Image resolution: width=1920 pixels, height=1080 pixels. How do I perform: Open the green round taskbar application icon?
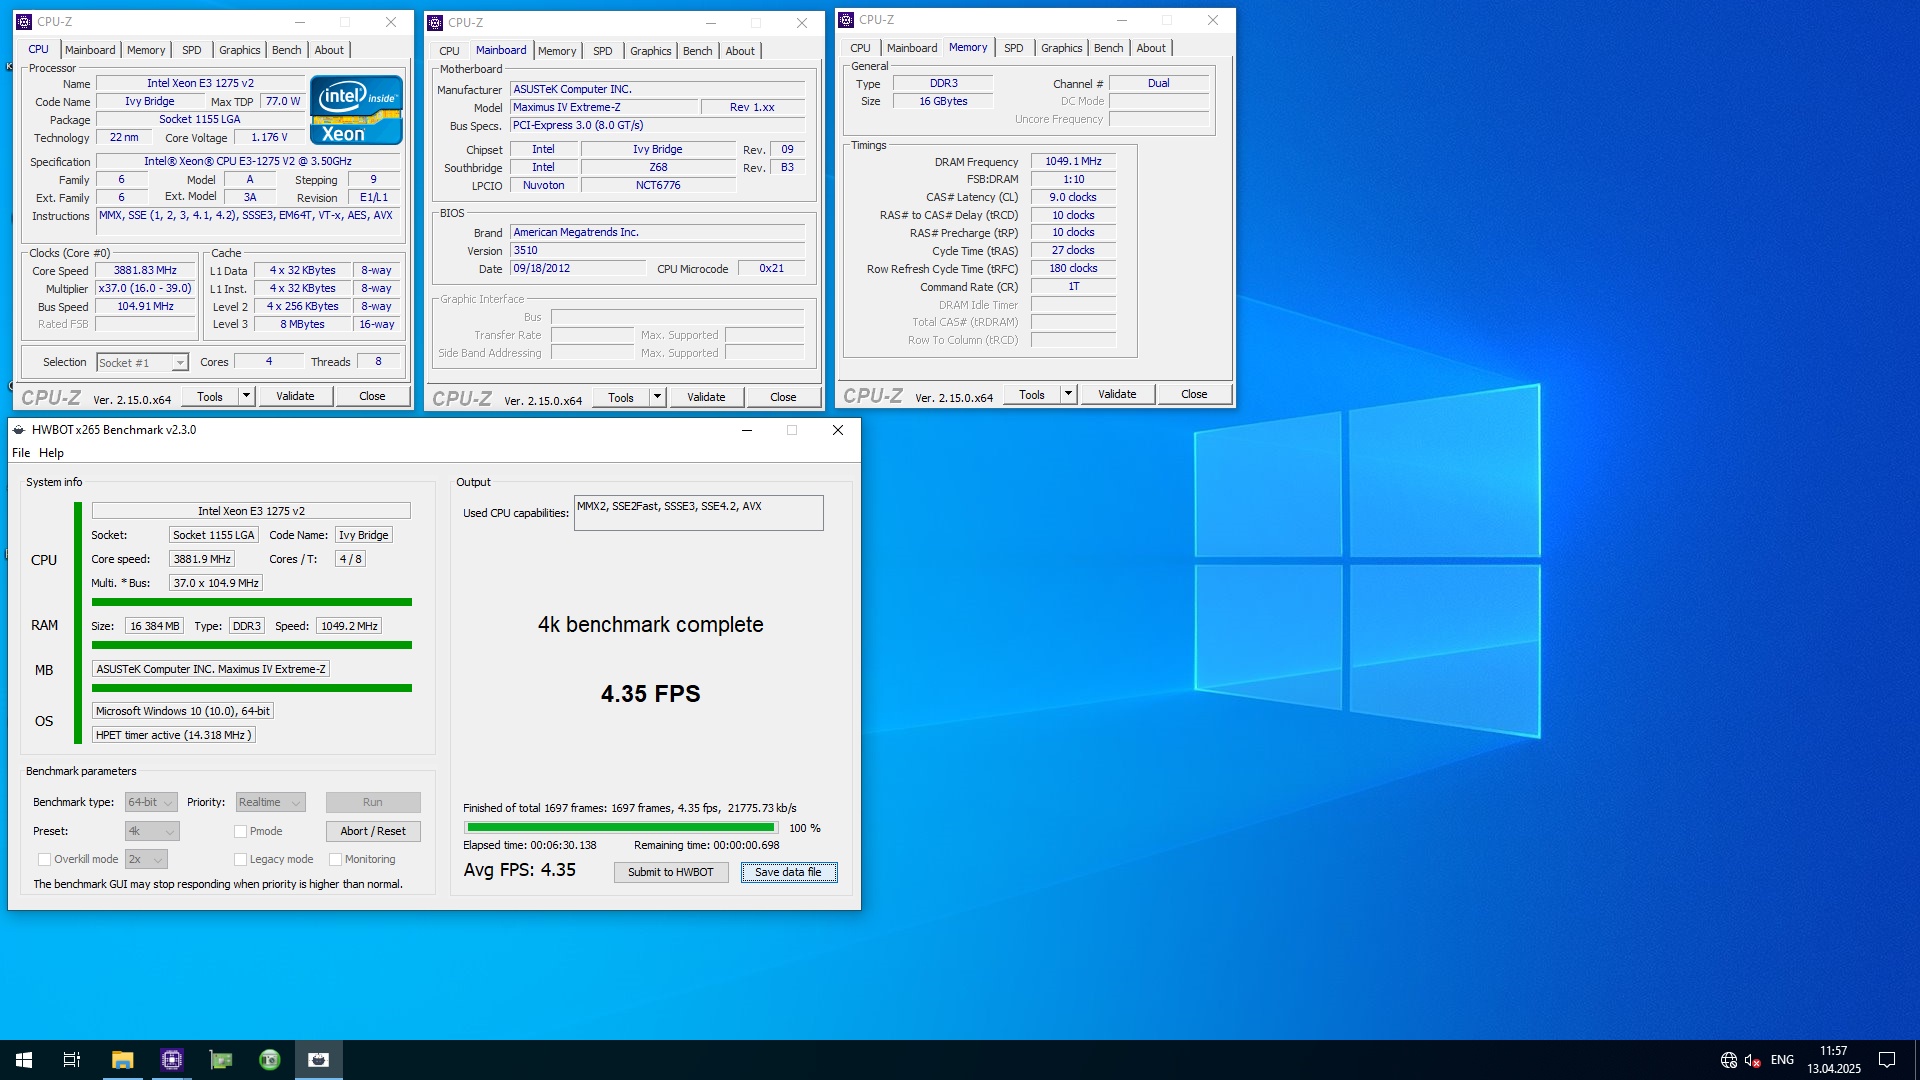coord(270,1060)
